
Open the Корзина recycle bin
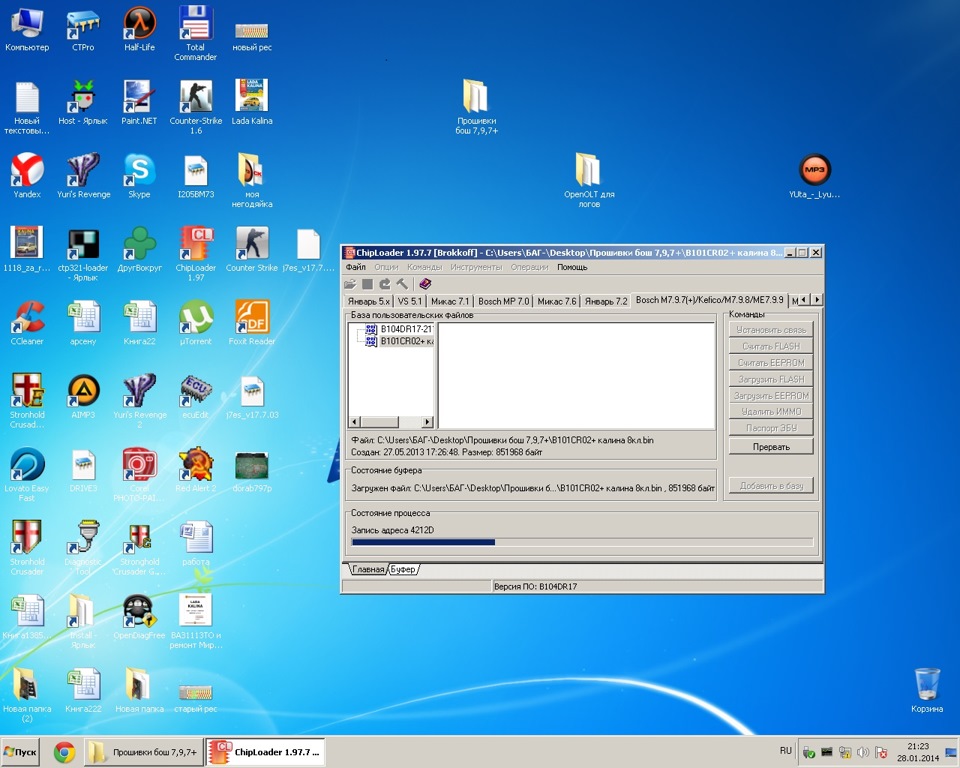927,690
